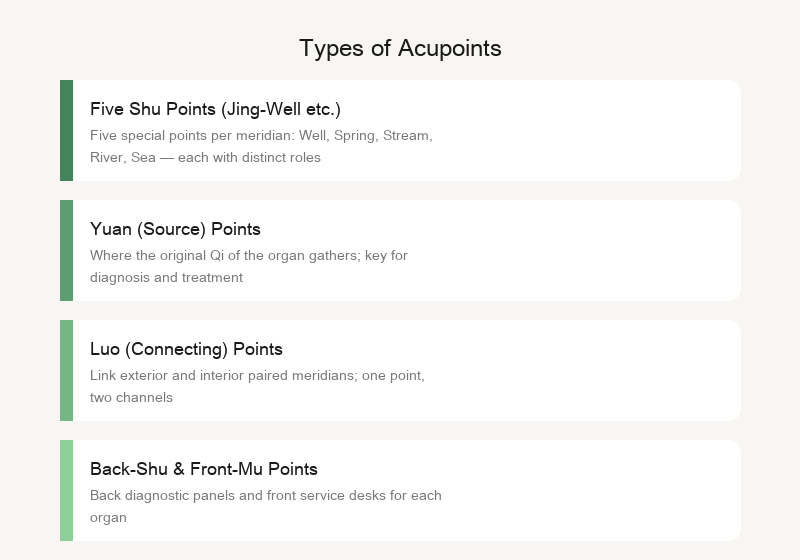Click the light green bar beside Back-Shu
The image size is (800, 560).
point(66,490)
